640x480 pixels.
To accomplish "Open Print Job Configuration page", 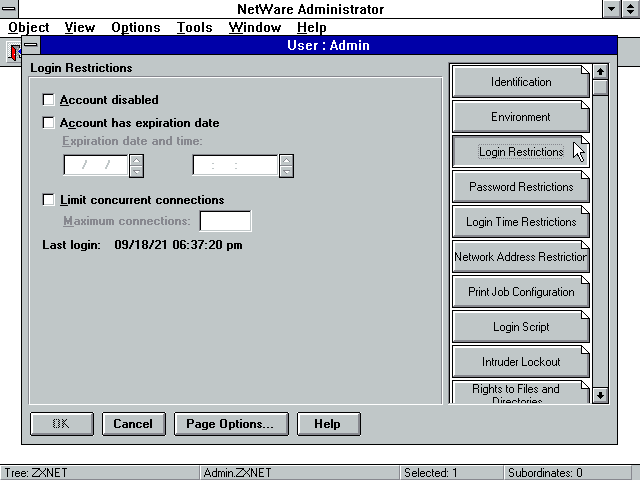I will [521, 292].
